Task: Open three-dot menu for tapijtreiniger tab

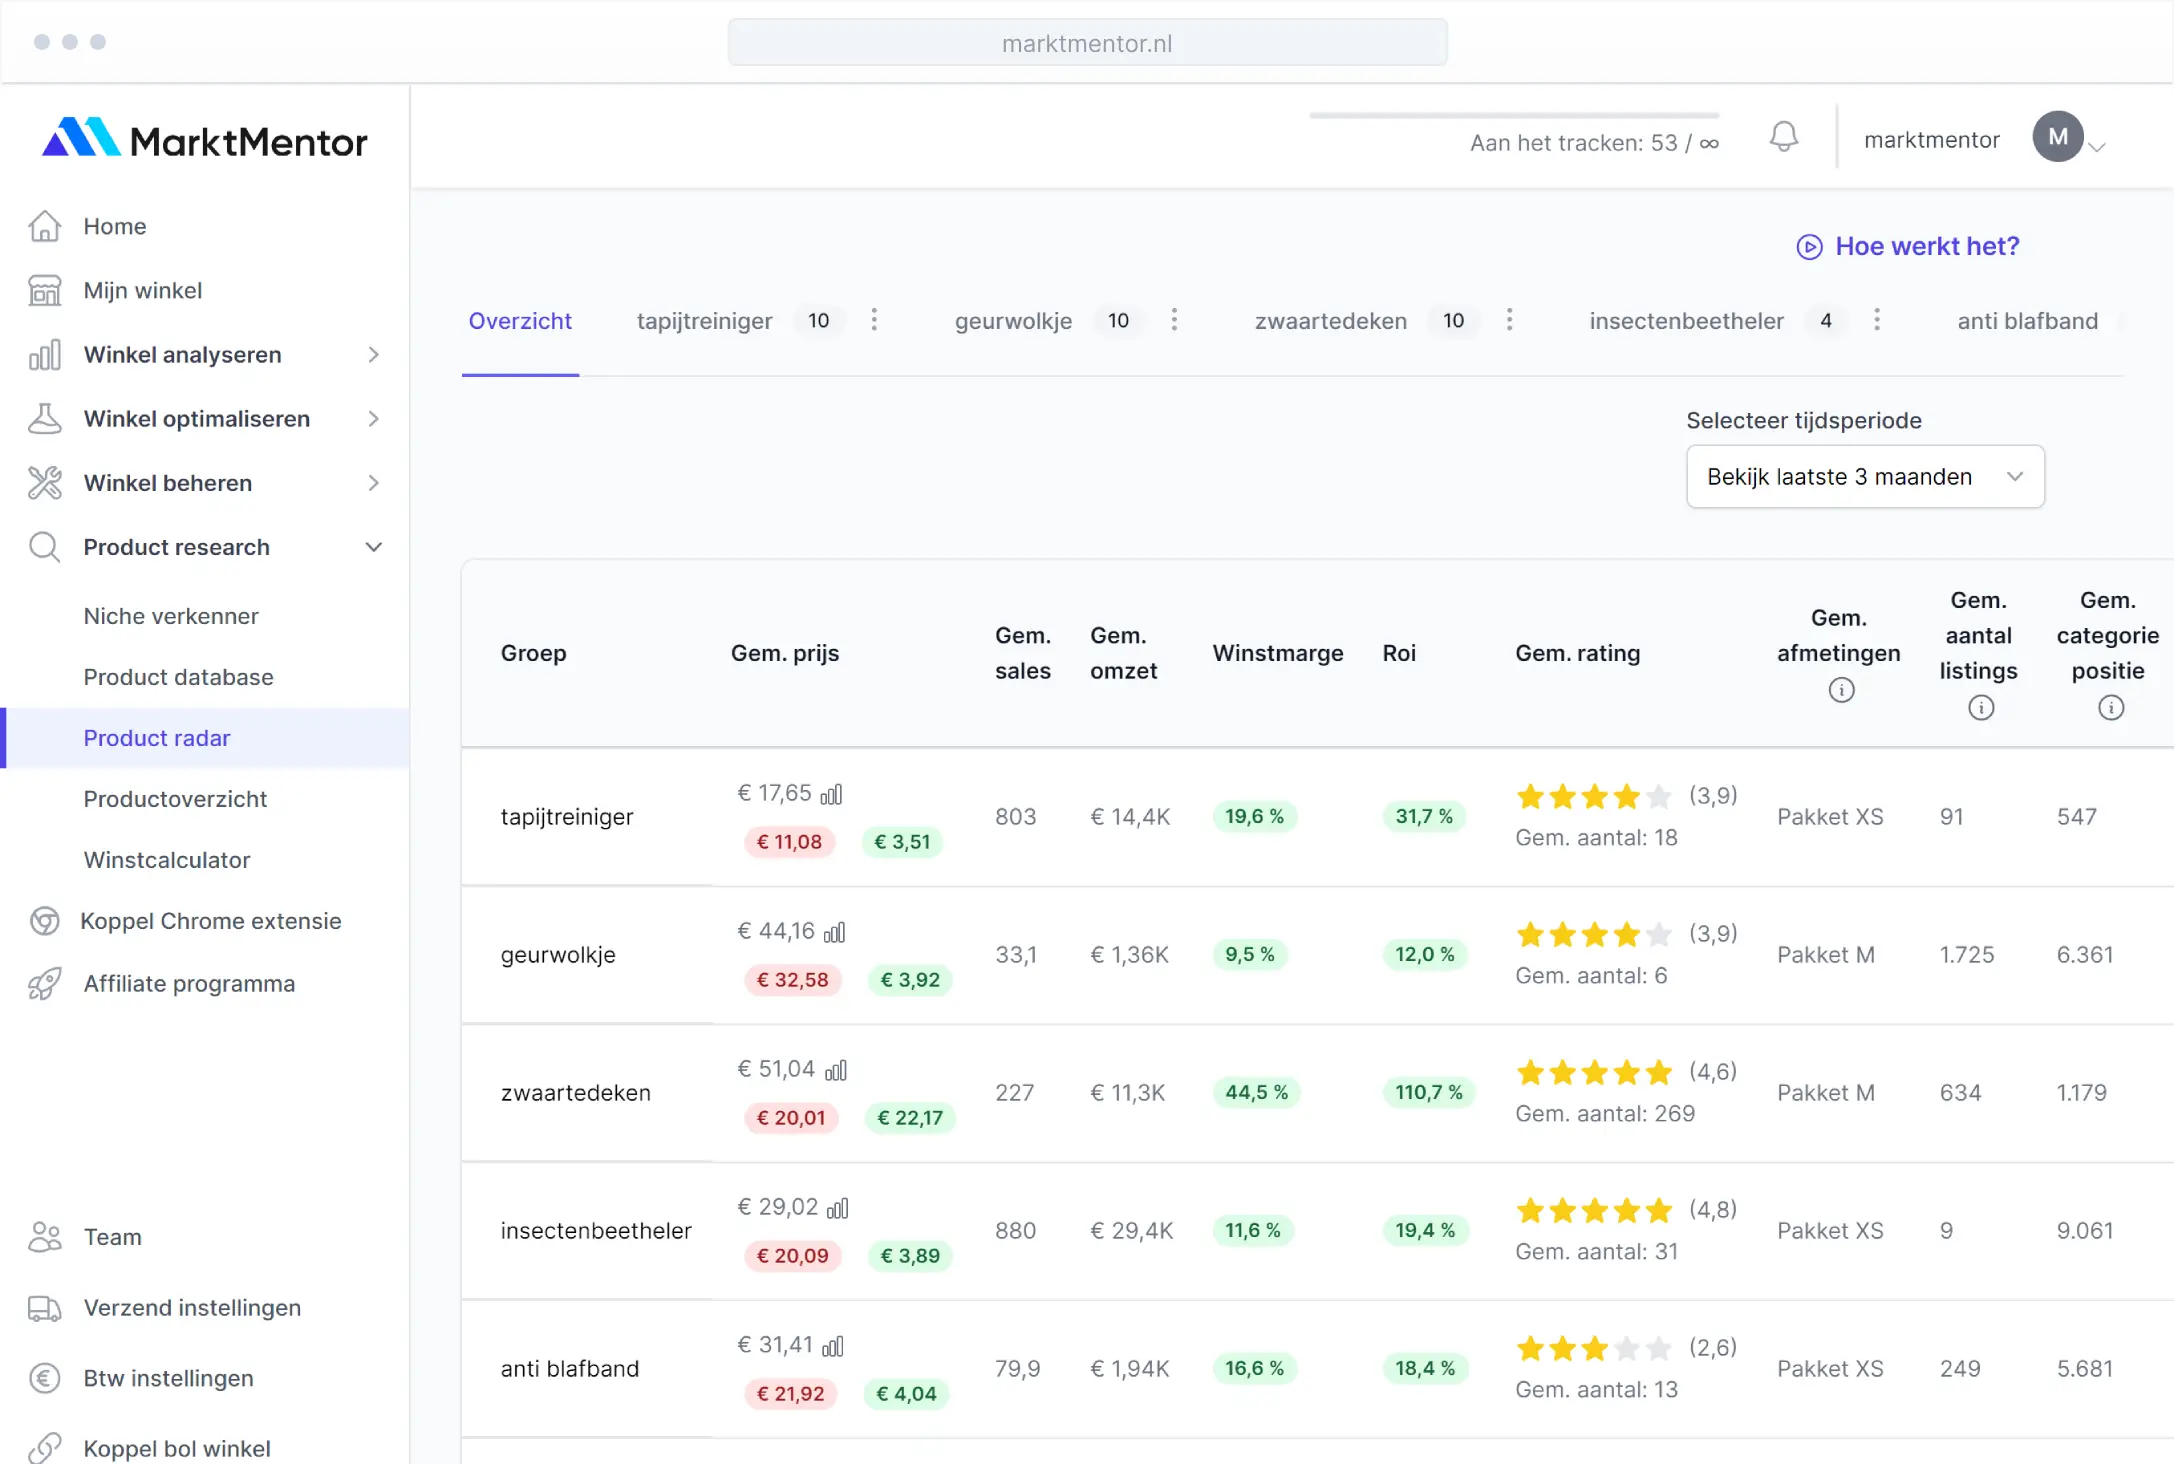Action: point(874,320)
